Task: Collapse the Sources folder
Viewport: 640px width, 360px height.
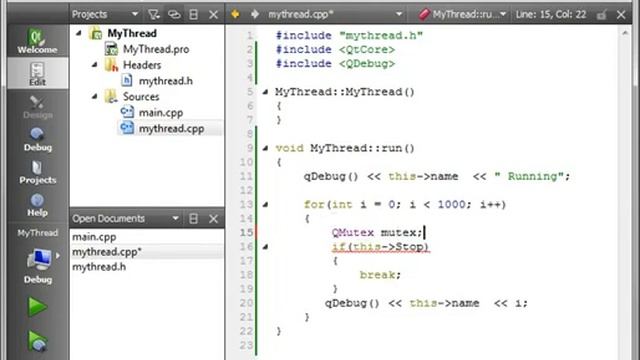Action: [95, 96]
